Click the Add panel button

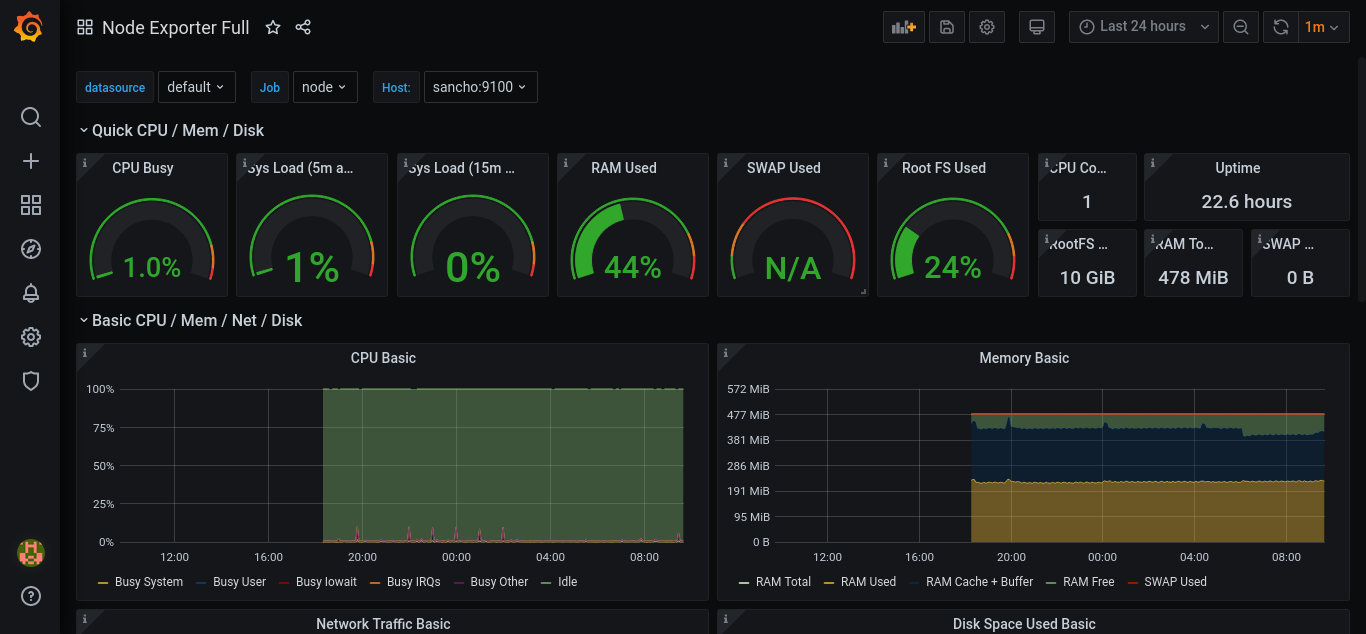pyautogui.click(x=904, y=27)
